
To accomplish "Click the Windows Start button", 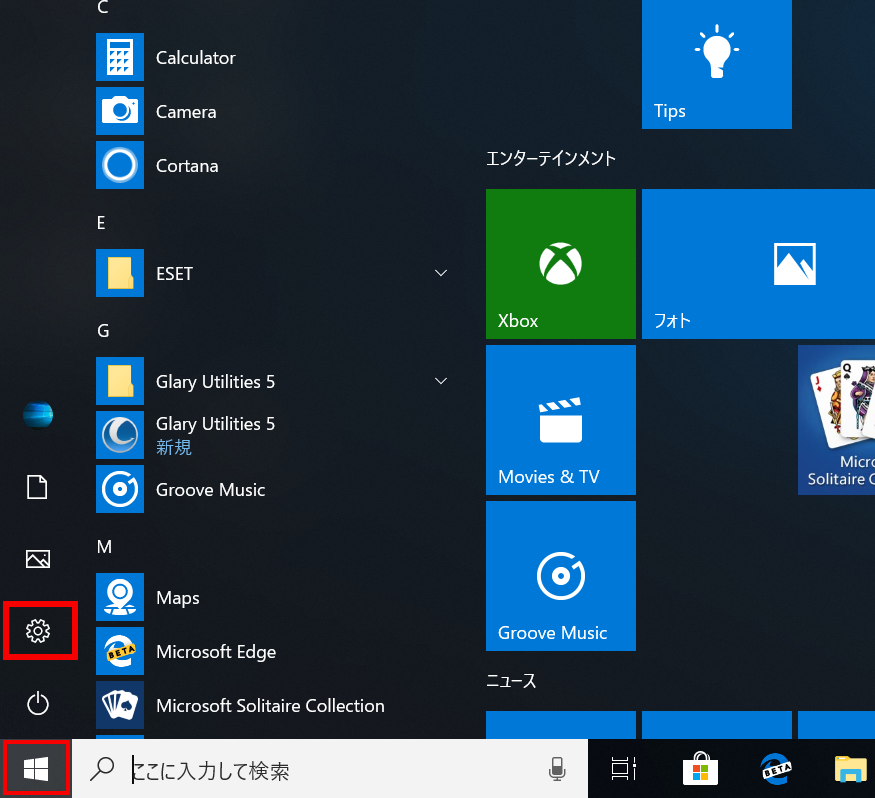I will tap(36, 768).
